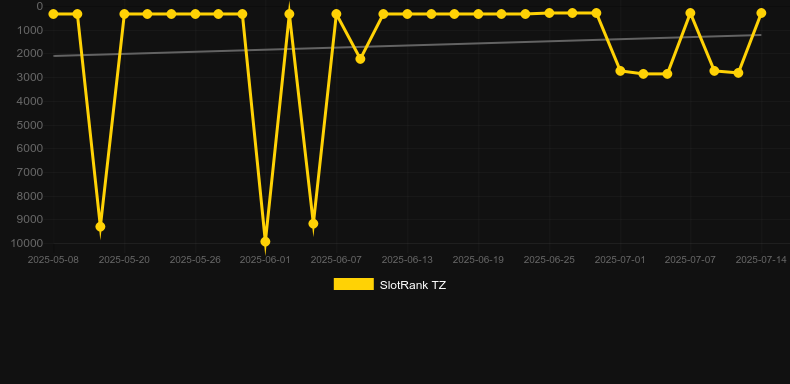Select the dip point near 9200 before 2025-06-07

(313, 224)
